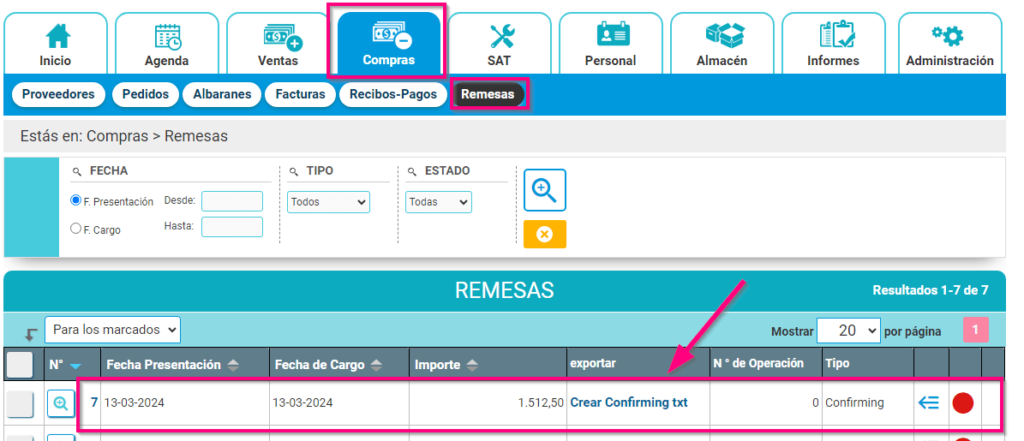Open the Pedidos submenu
This screenshot has width=1024, height=441.
click(x=146, y=94)
